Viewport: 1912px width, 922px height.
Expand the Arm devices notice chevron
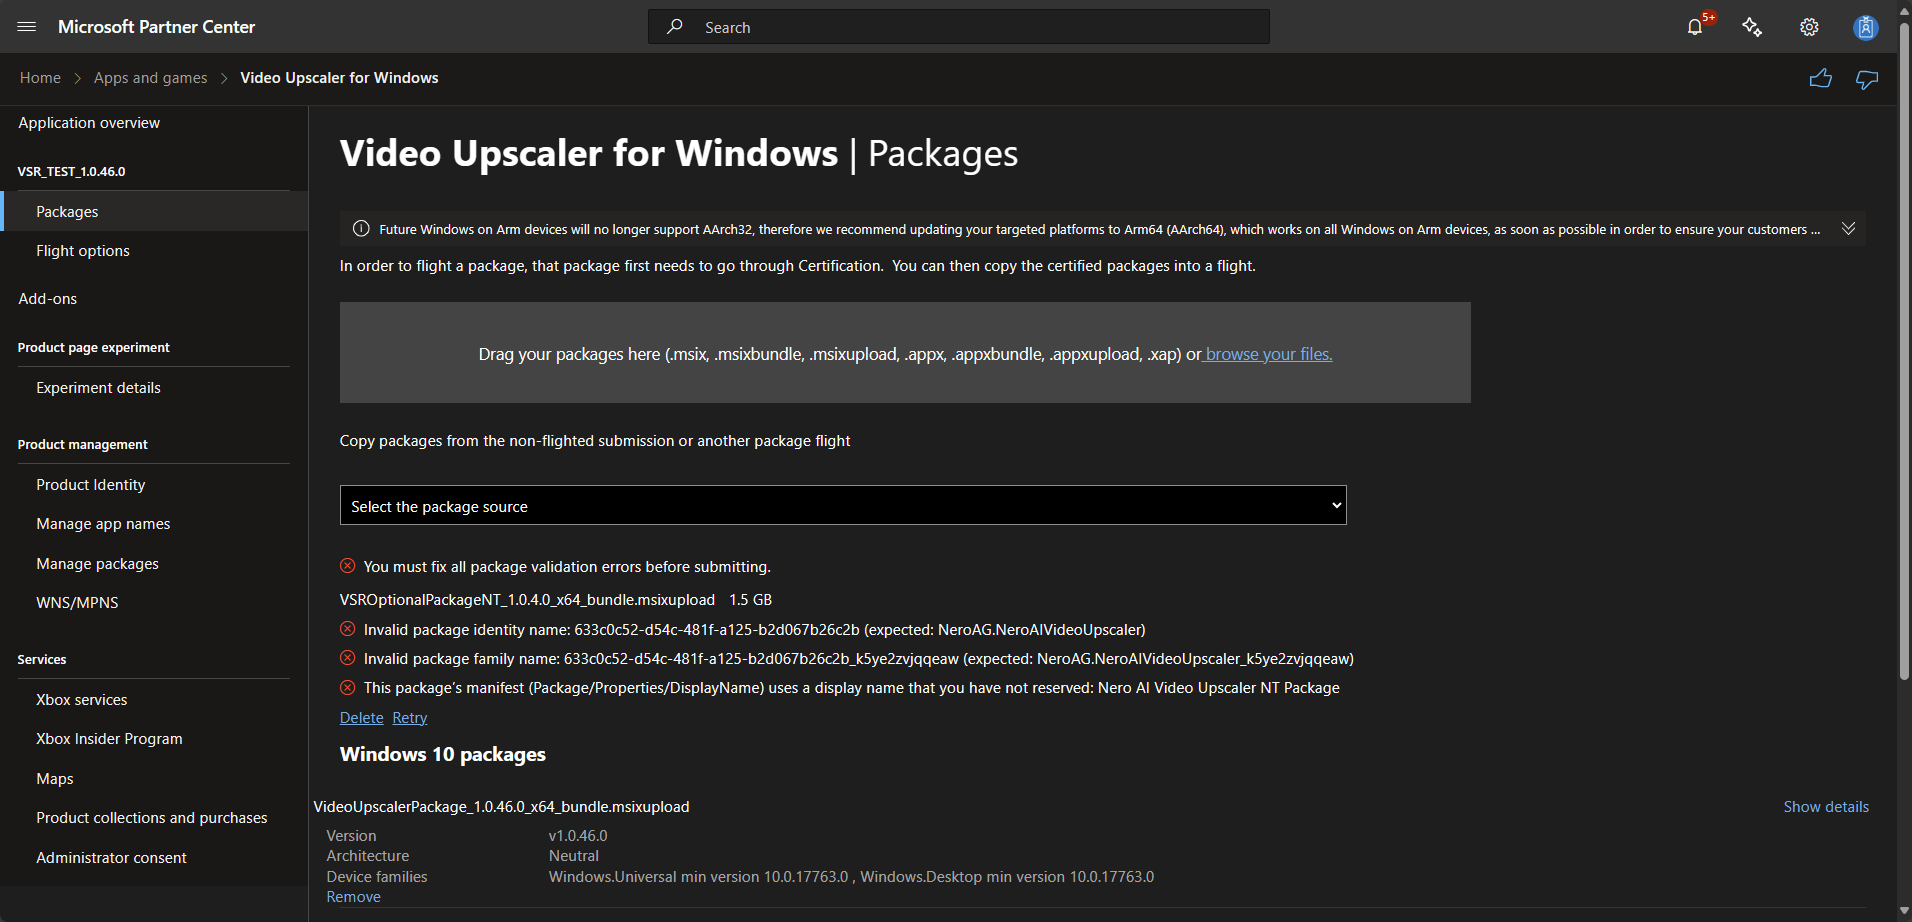1848,229
